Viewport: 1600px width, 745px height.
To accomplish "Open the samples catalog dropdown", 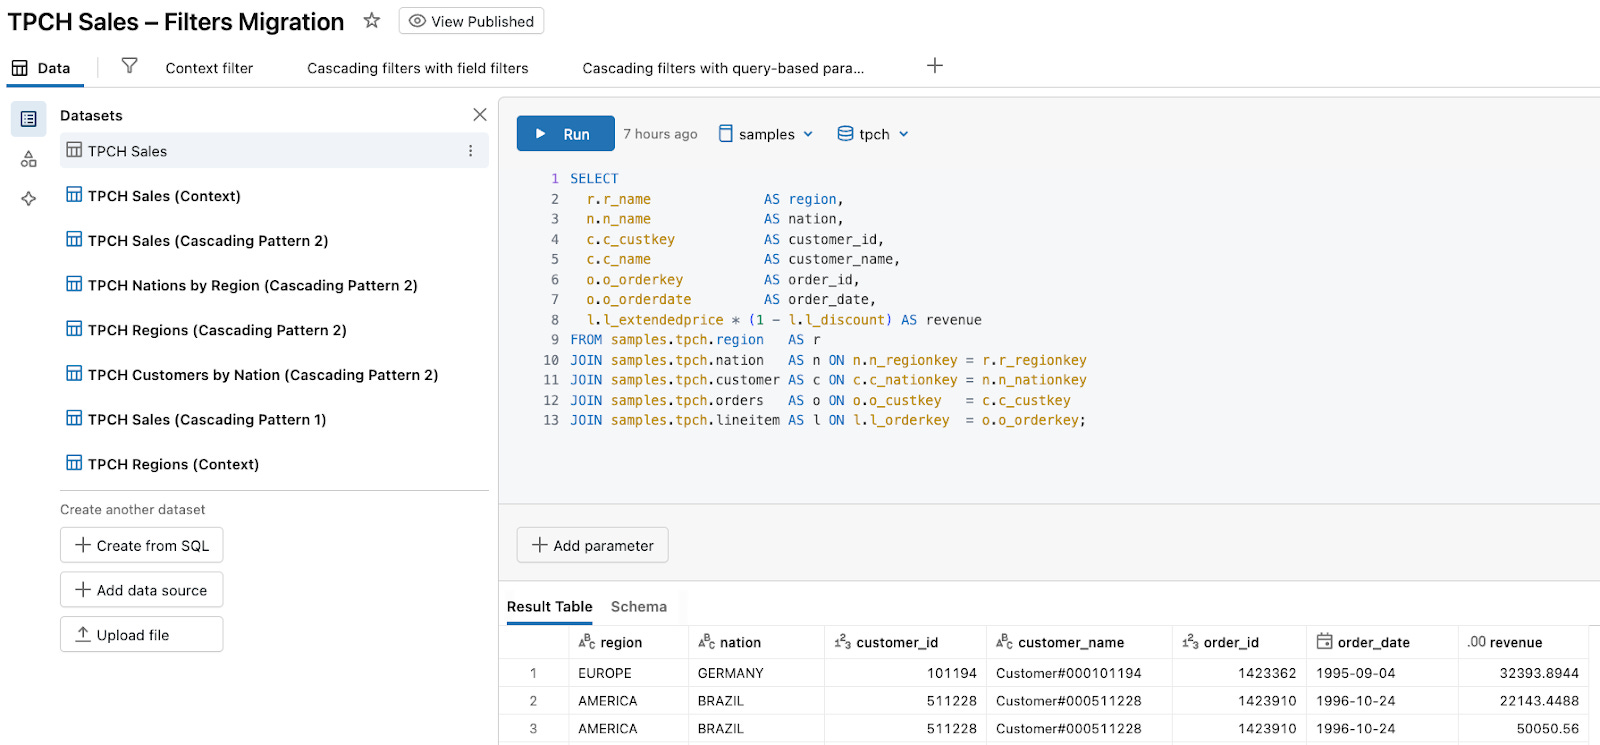I will click(766, 134).
